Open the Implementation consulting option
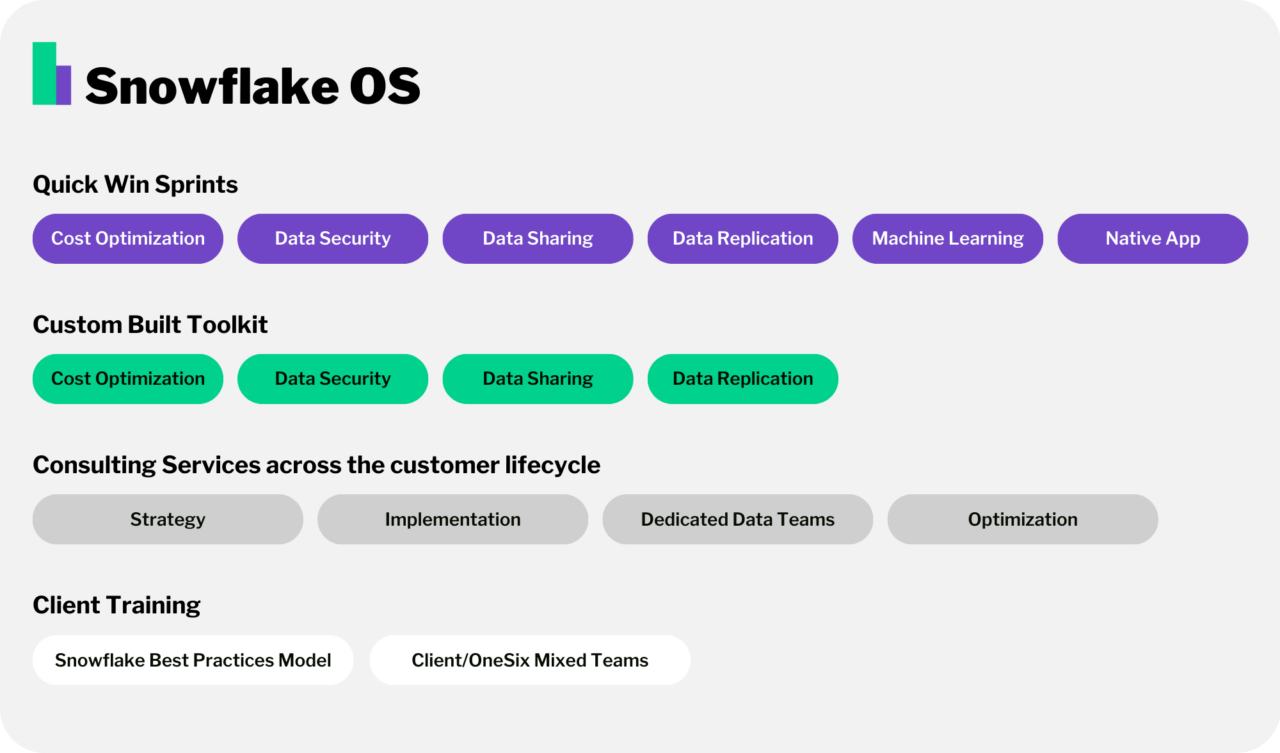The height and width of the screenshot is (753, 1280). pos(452,519)
